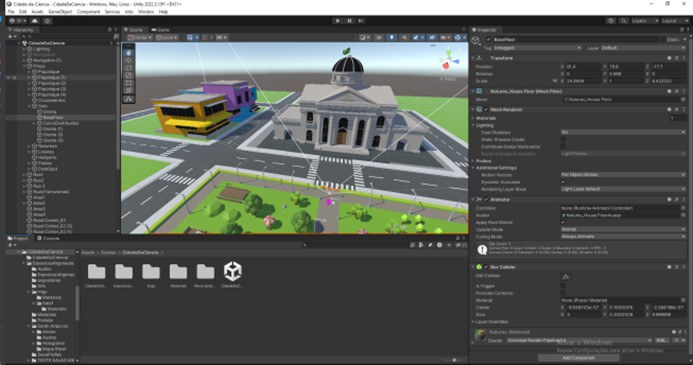Screen dimensions: 693x365
Task: Click the Pause button in the toolbar
Action: [x=350, y=21]
